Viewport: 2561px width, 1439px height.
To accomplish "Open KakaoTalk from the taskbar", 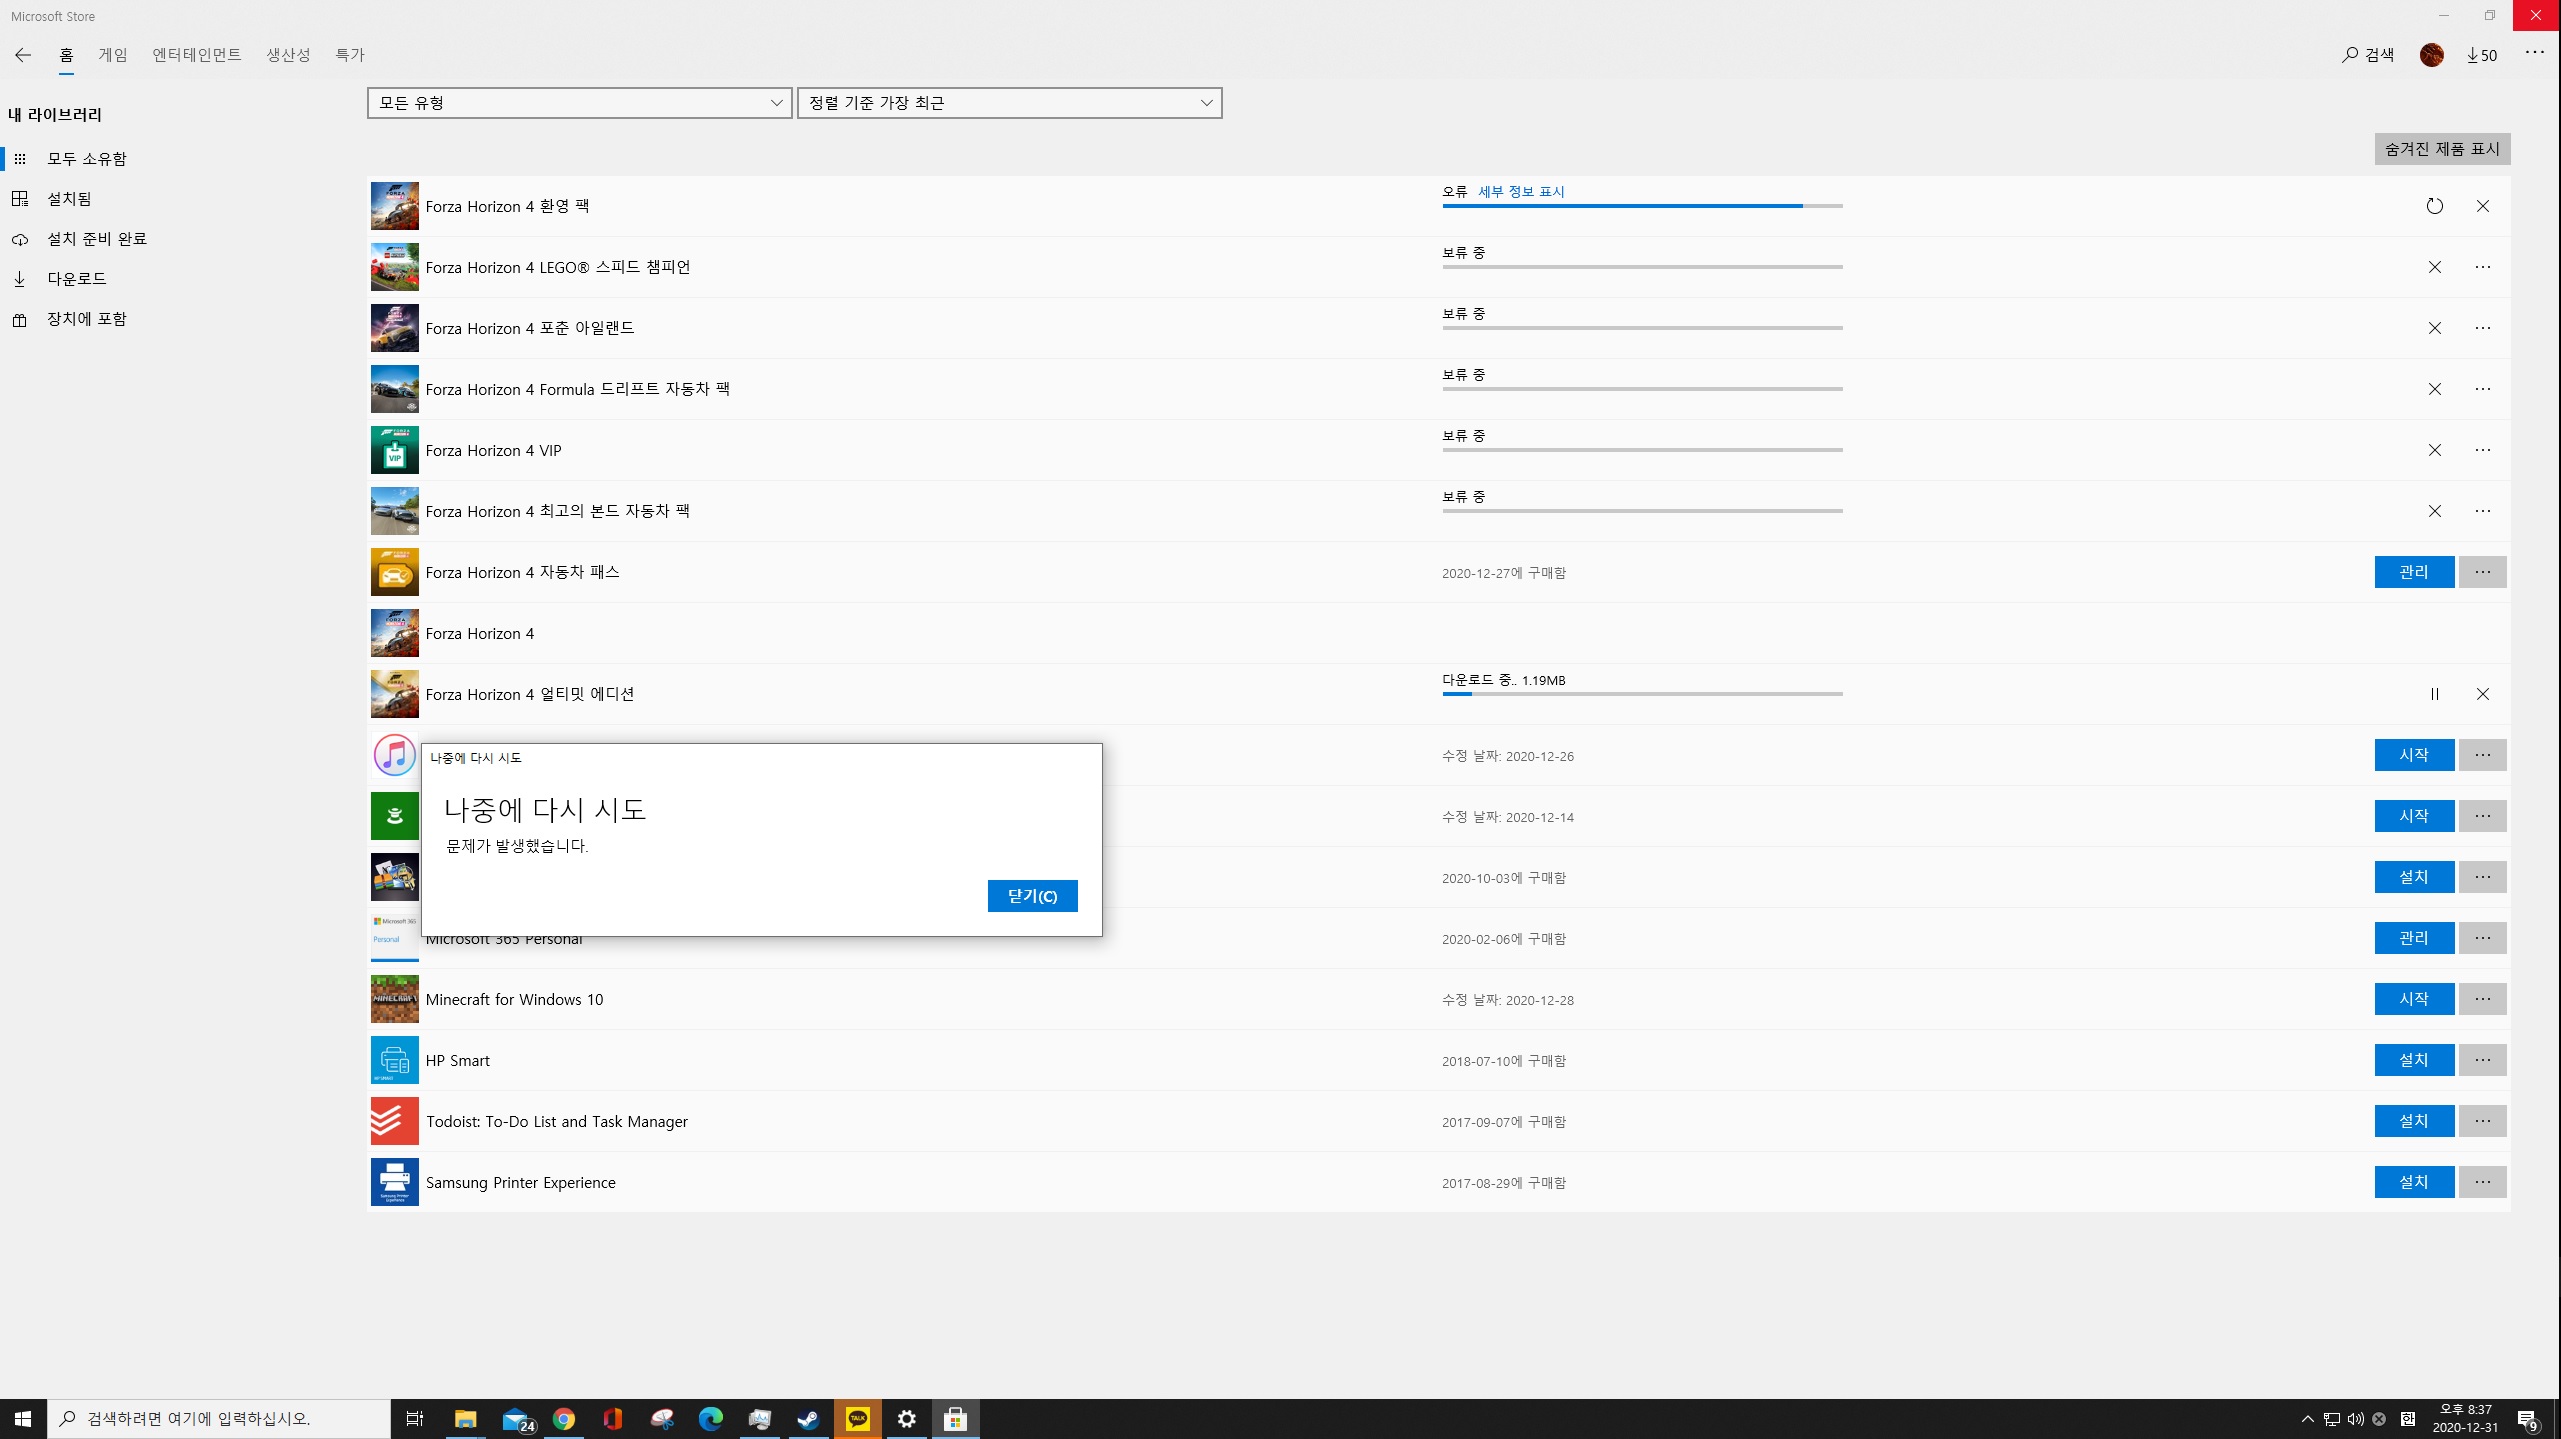I will click(x=857, y=1419).
